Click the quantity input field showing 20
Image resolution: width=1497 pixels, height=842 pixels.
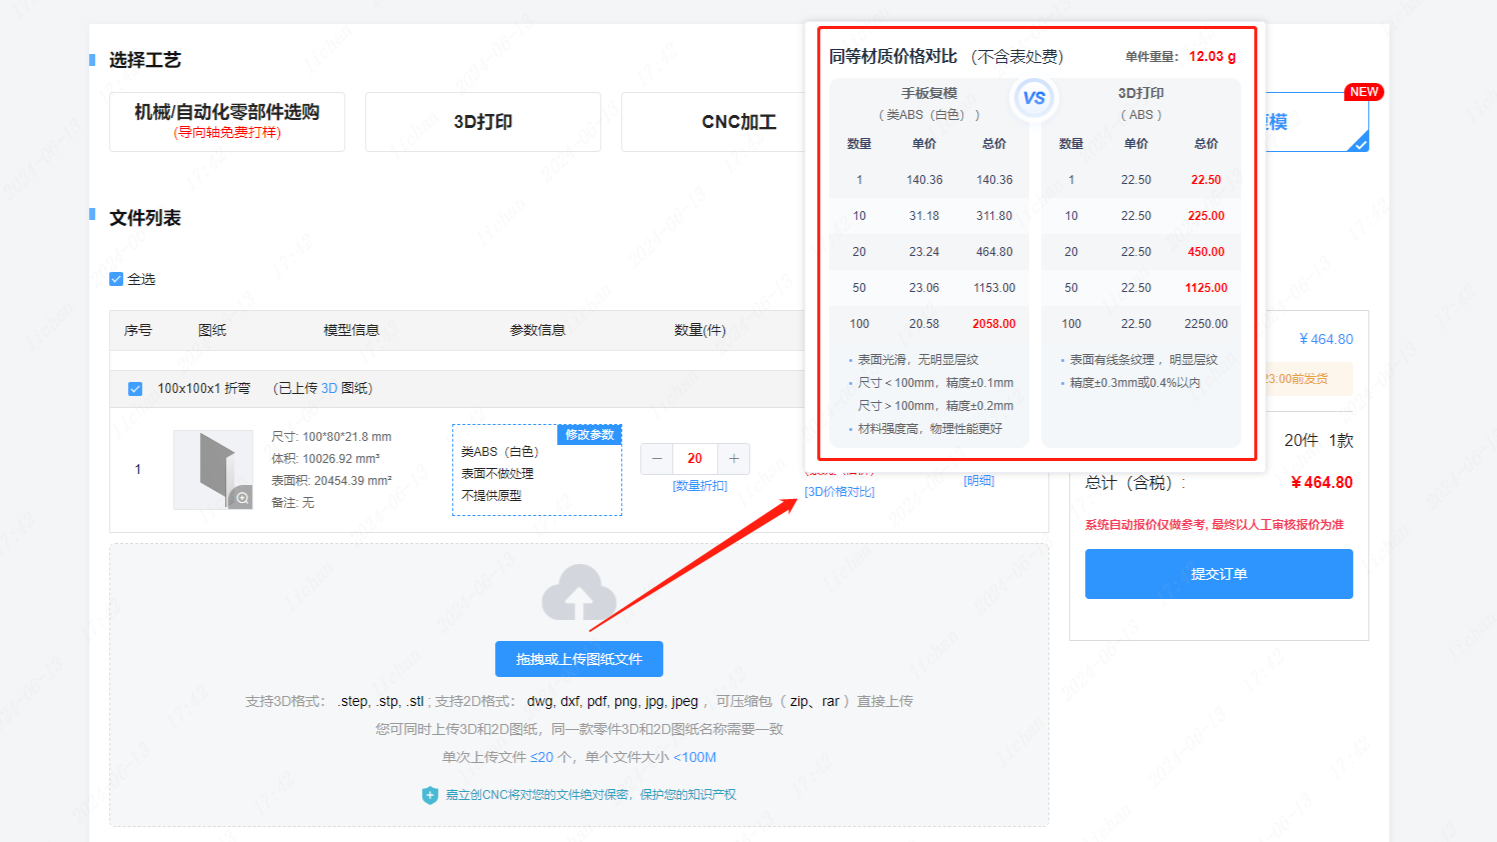click(695, 459)
